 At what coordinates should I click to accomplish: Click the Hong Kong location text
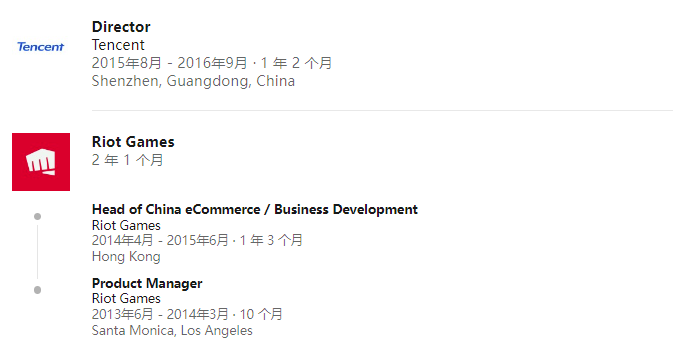tap(126, 256)
